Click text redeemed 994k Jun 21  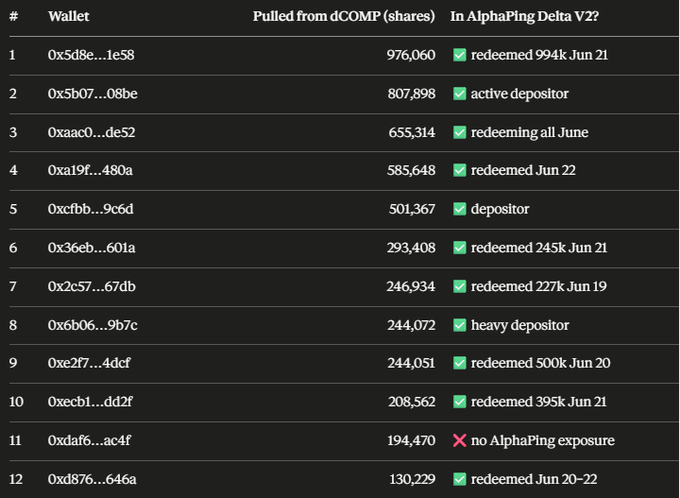(x=539, y=55)
